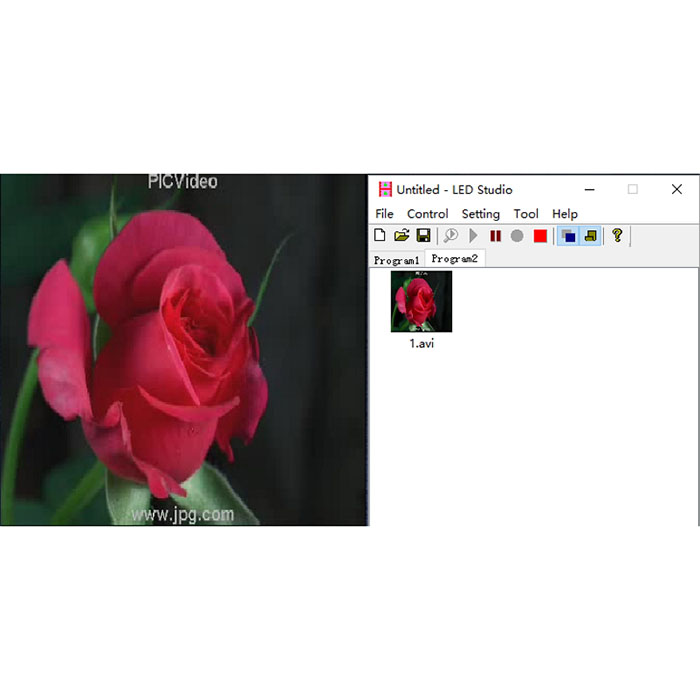Toggle the overlapping blue windows icon

tap(568, 236)
